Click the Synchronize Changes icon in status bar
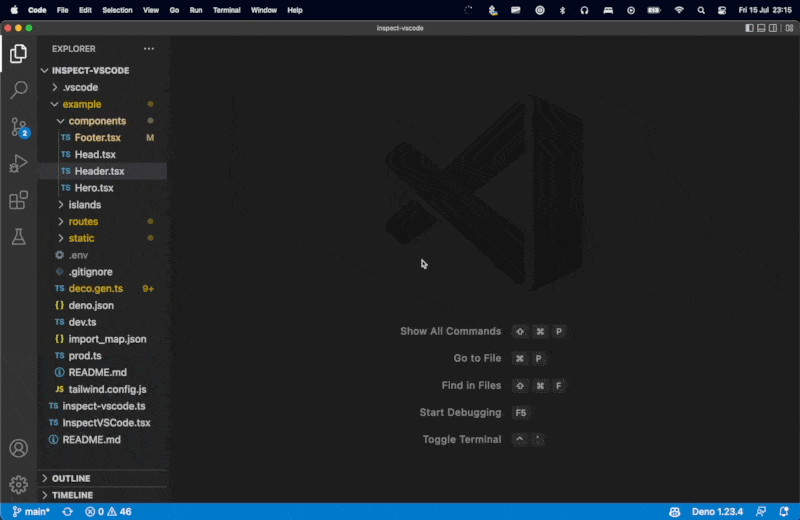The width and height of the screenshot is (800, 520). (x=67, y=511)
